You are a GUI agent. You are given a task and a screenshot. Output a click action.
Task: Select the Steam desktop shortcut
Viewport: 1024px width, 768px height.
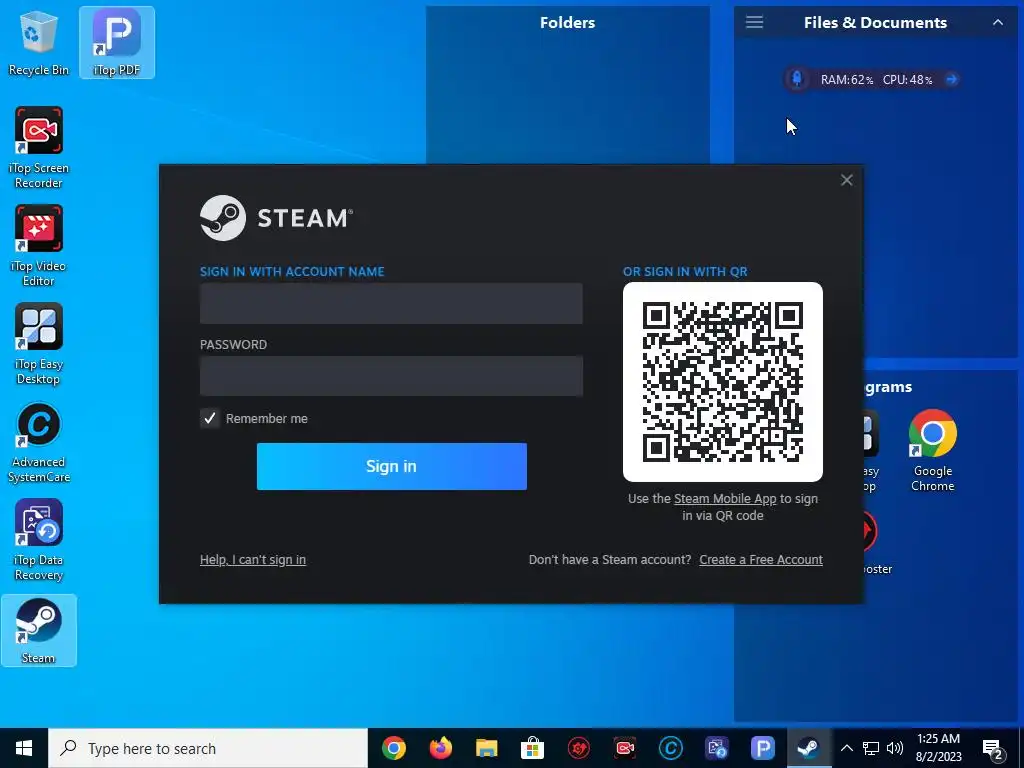pyautogui.click(x=39, y=631)
